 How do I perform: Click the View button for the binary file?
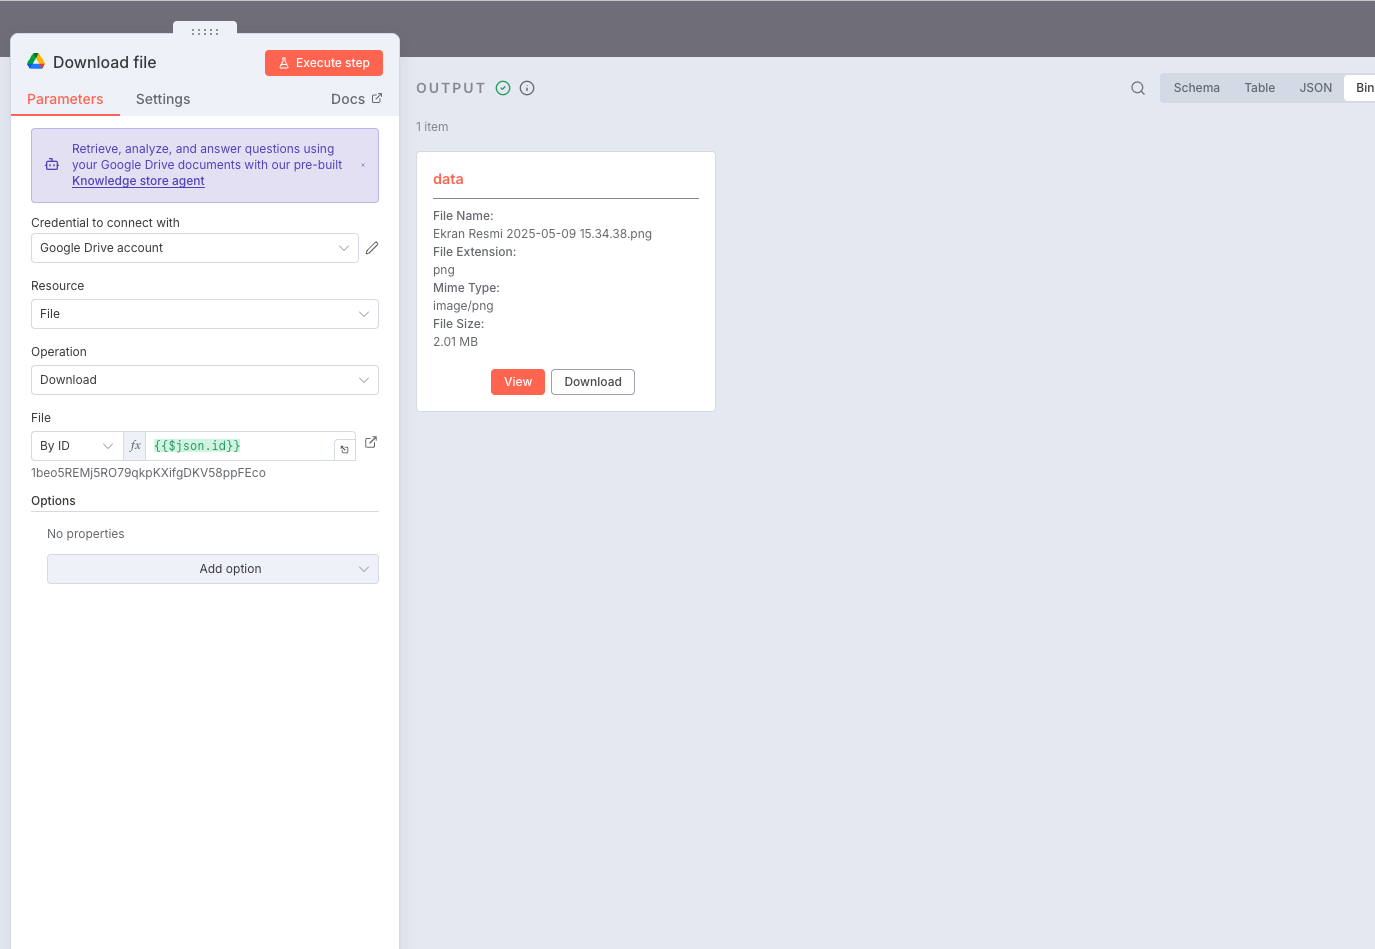tap(518, 382)
